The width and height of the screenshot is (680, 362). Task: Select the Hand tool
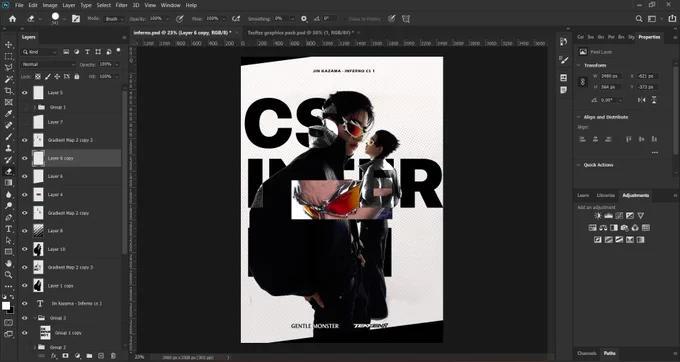[9, 264]
